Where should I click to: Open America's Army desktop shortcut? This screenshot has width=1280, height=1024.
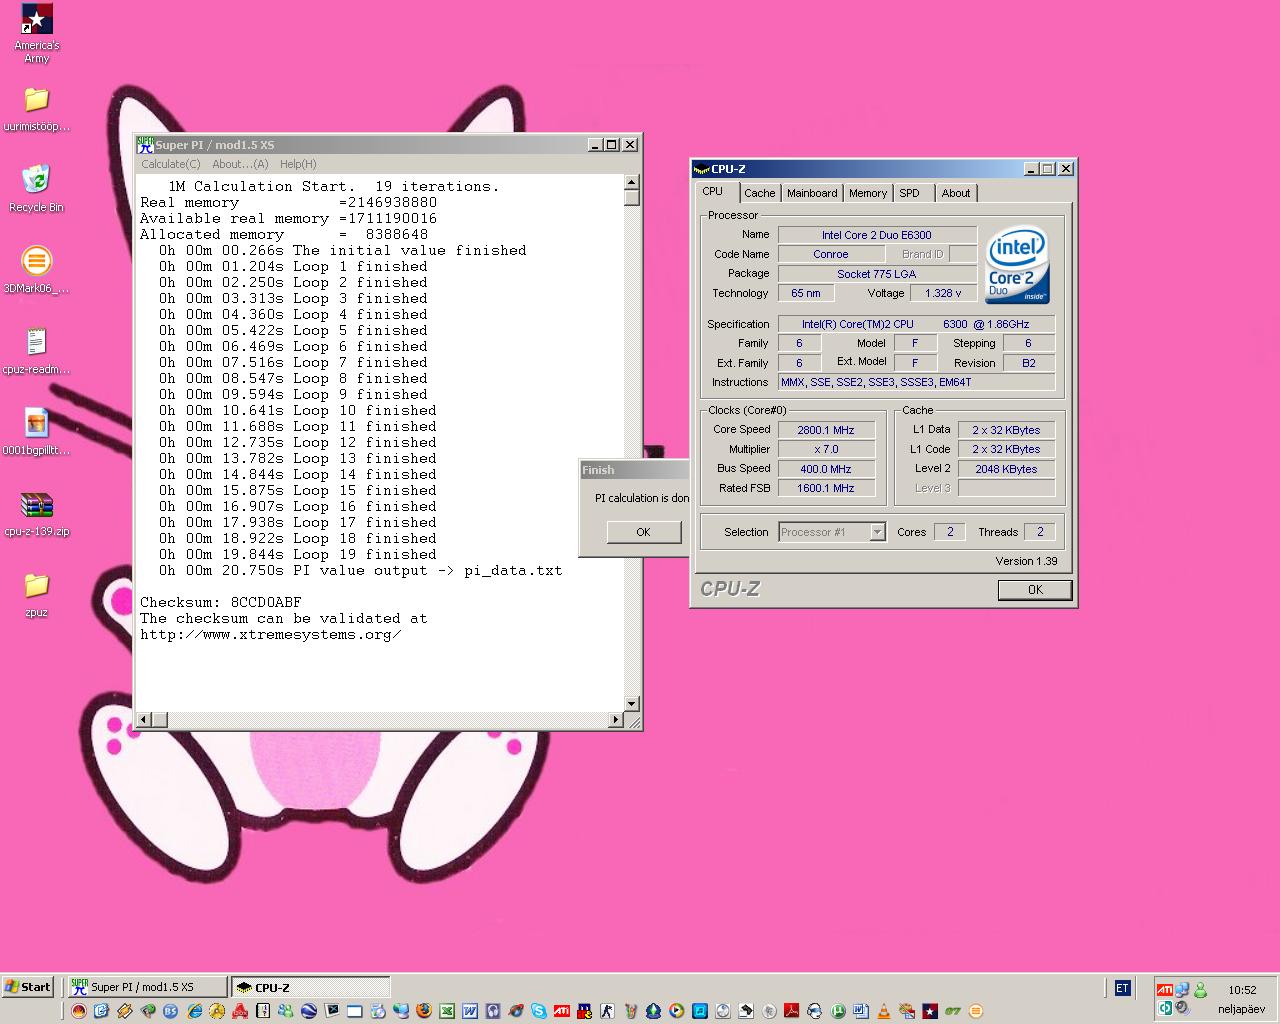coord(37,33)
